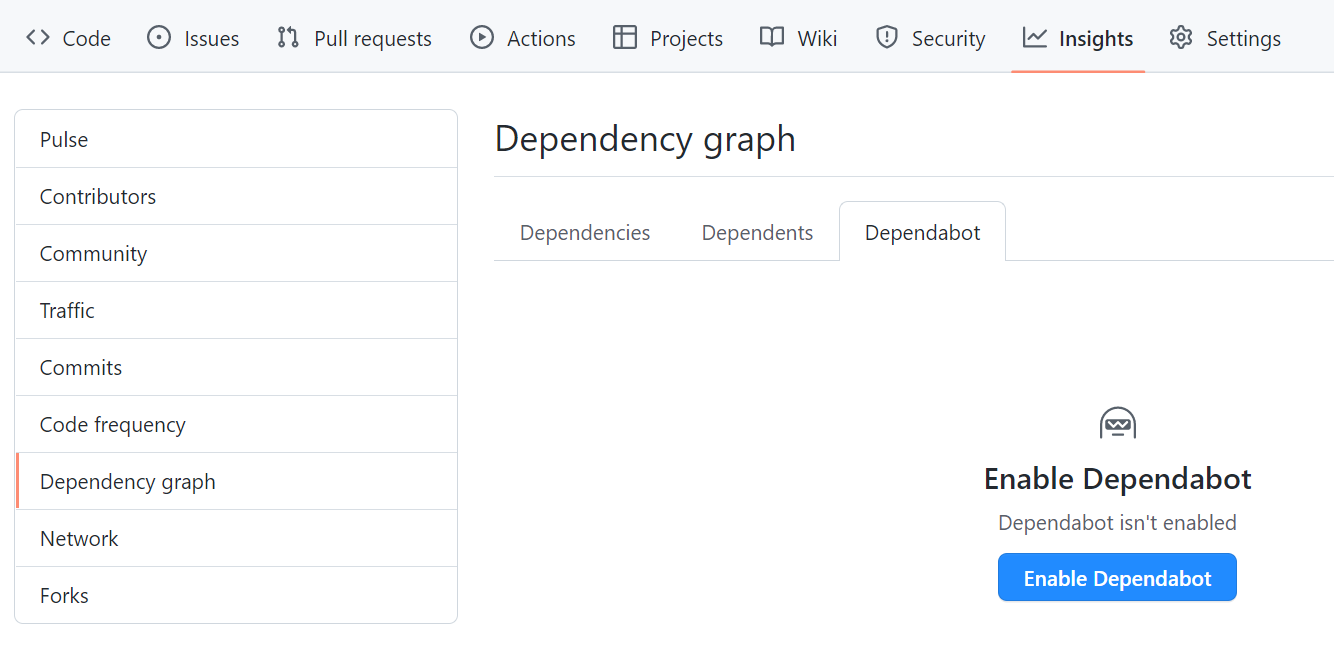Open the Projects tab label

tap(687, 39)
